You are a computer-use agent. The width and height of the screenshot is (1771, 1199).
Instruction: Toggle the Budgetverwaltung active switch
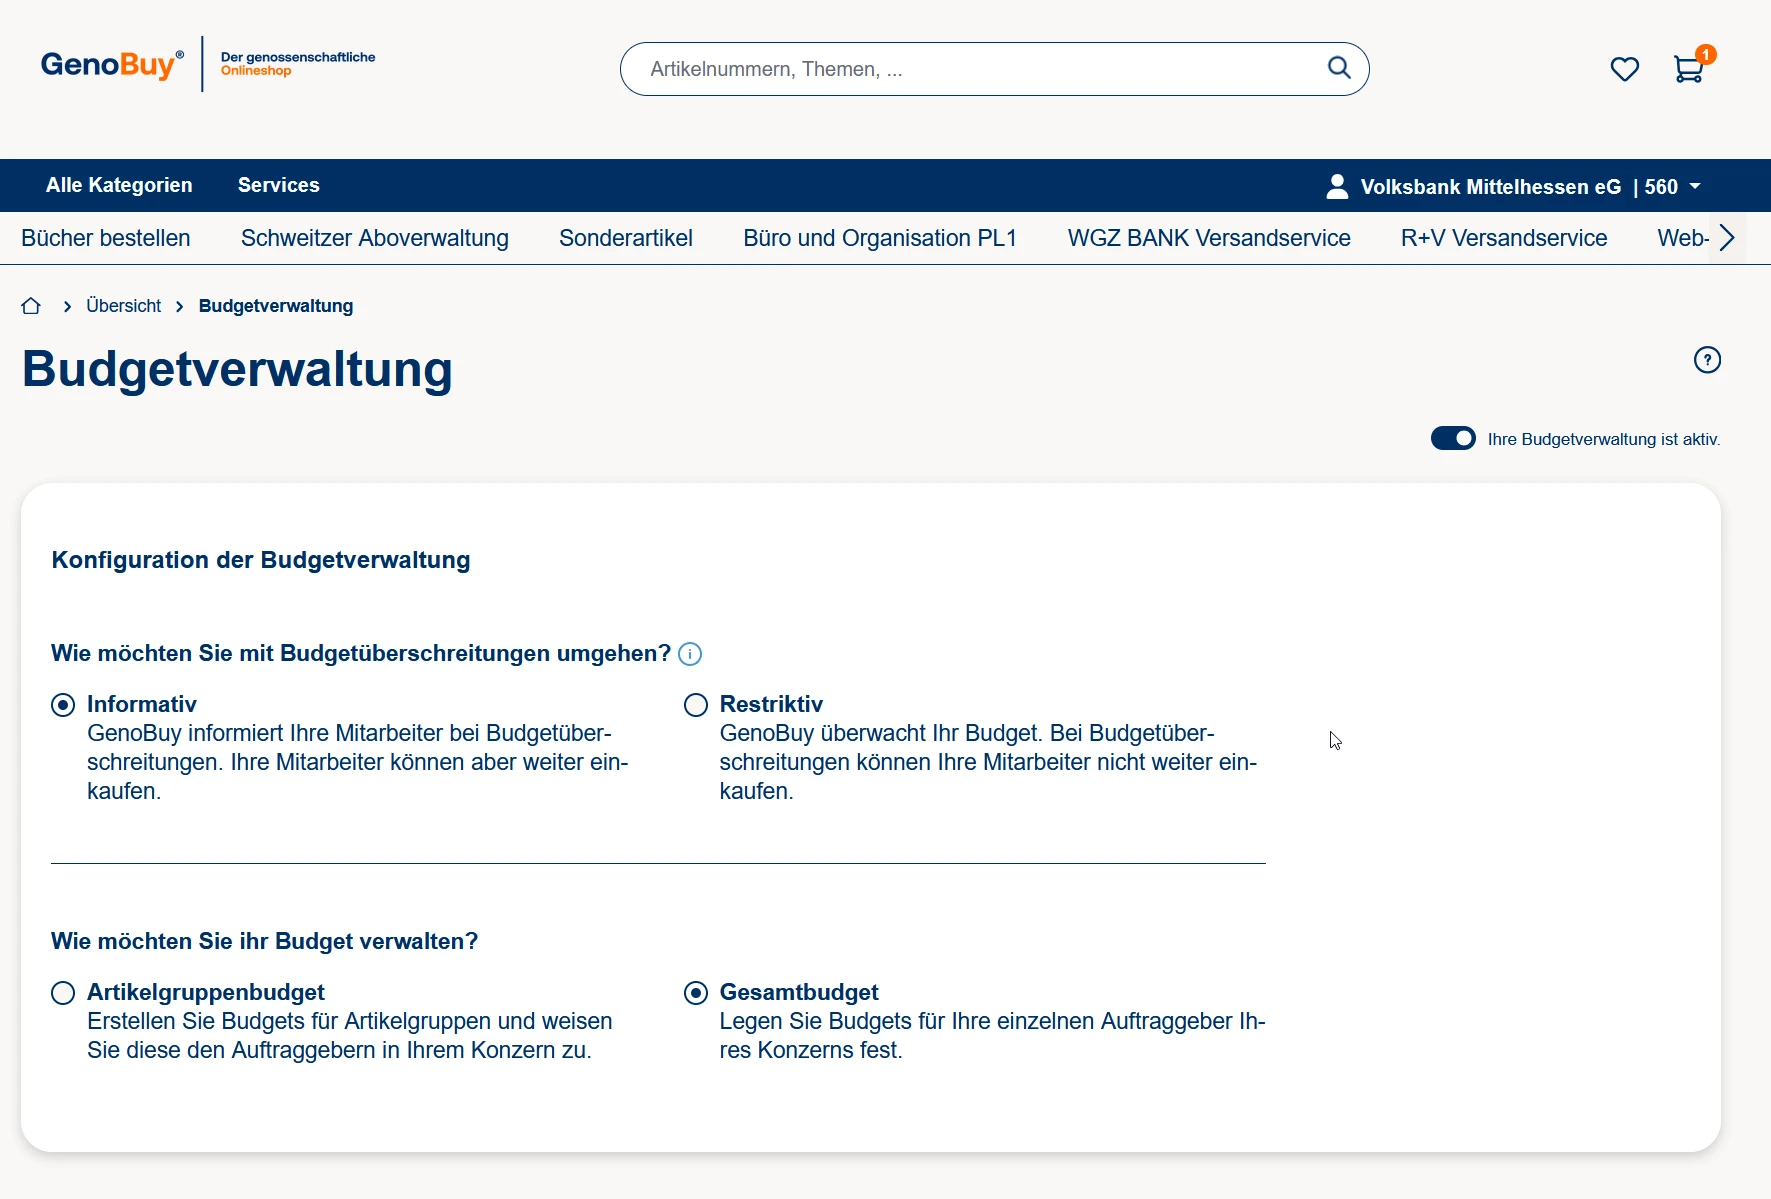point(1453,439)
